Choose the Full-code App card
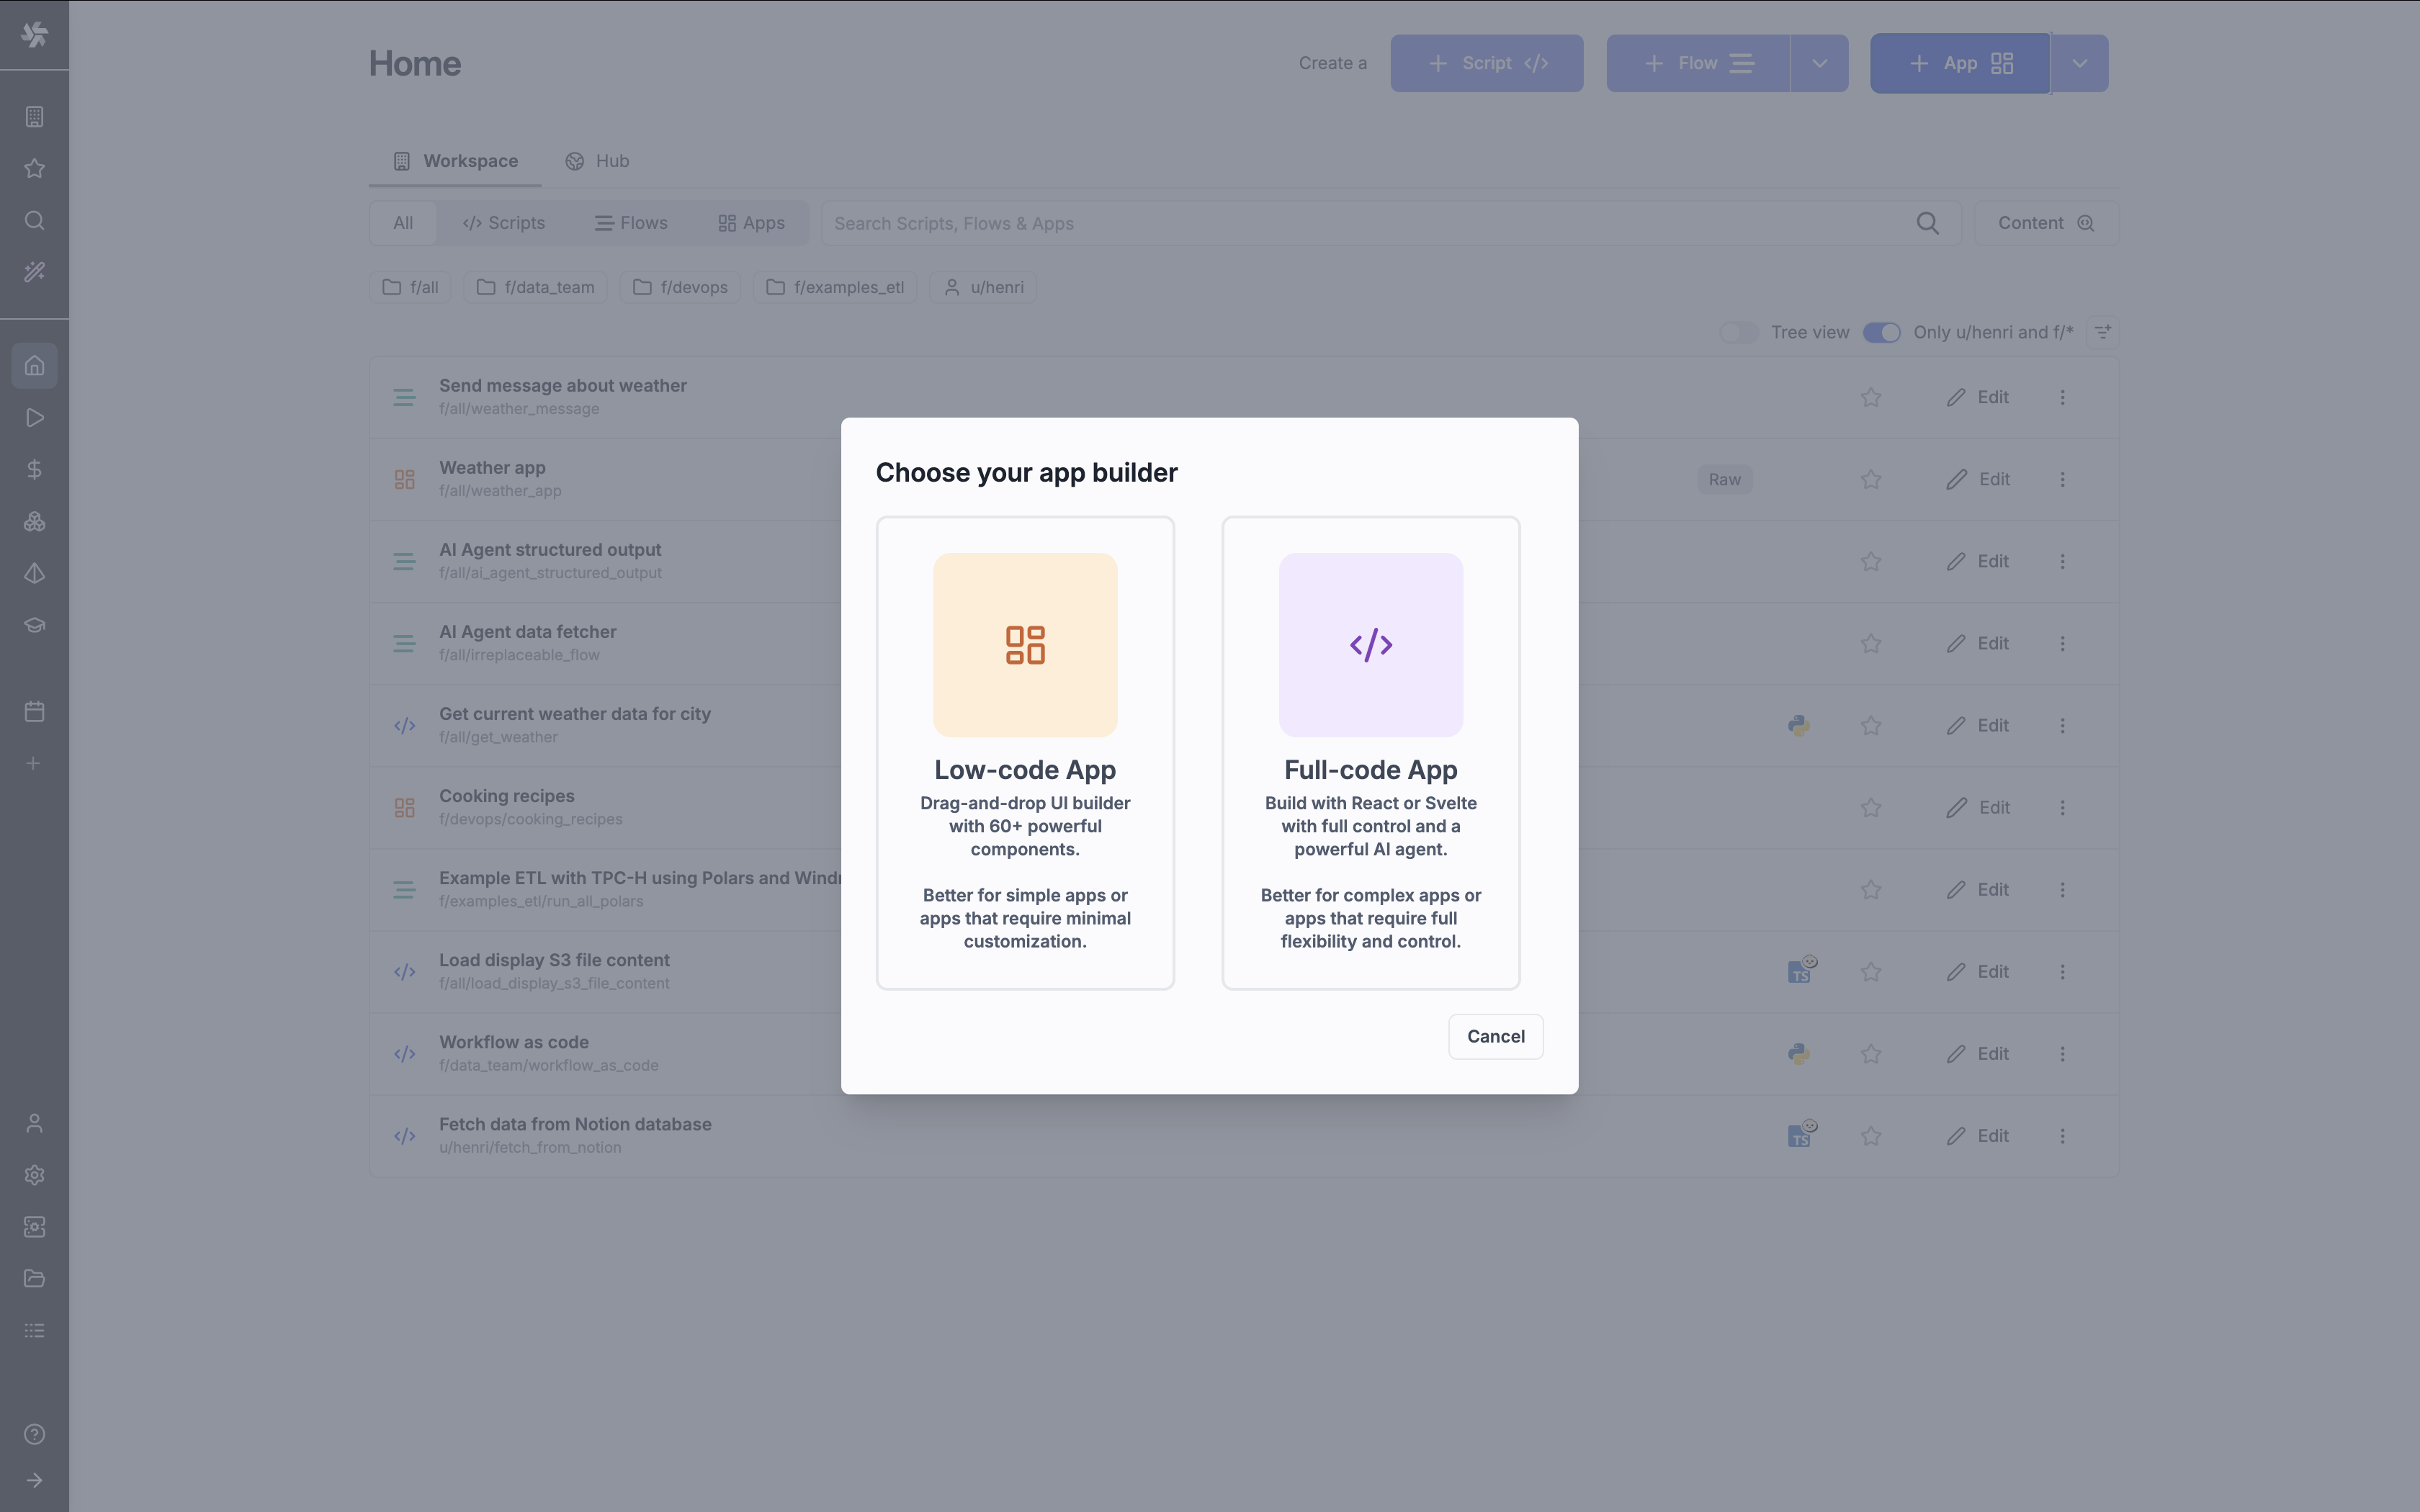The image size is (2420, 1512). tap(1370, 750)
